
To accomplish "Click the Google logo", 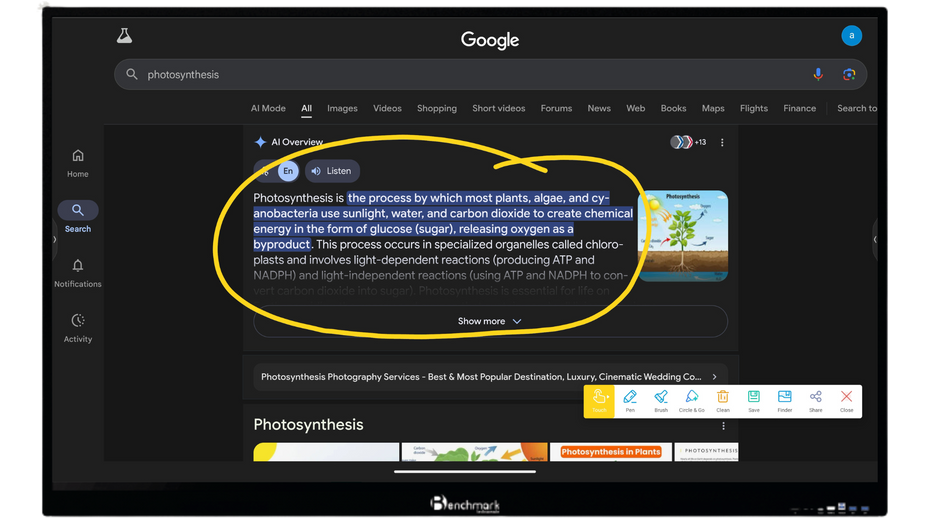I will click(x=490, y=40).
